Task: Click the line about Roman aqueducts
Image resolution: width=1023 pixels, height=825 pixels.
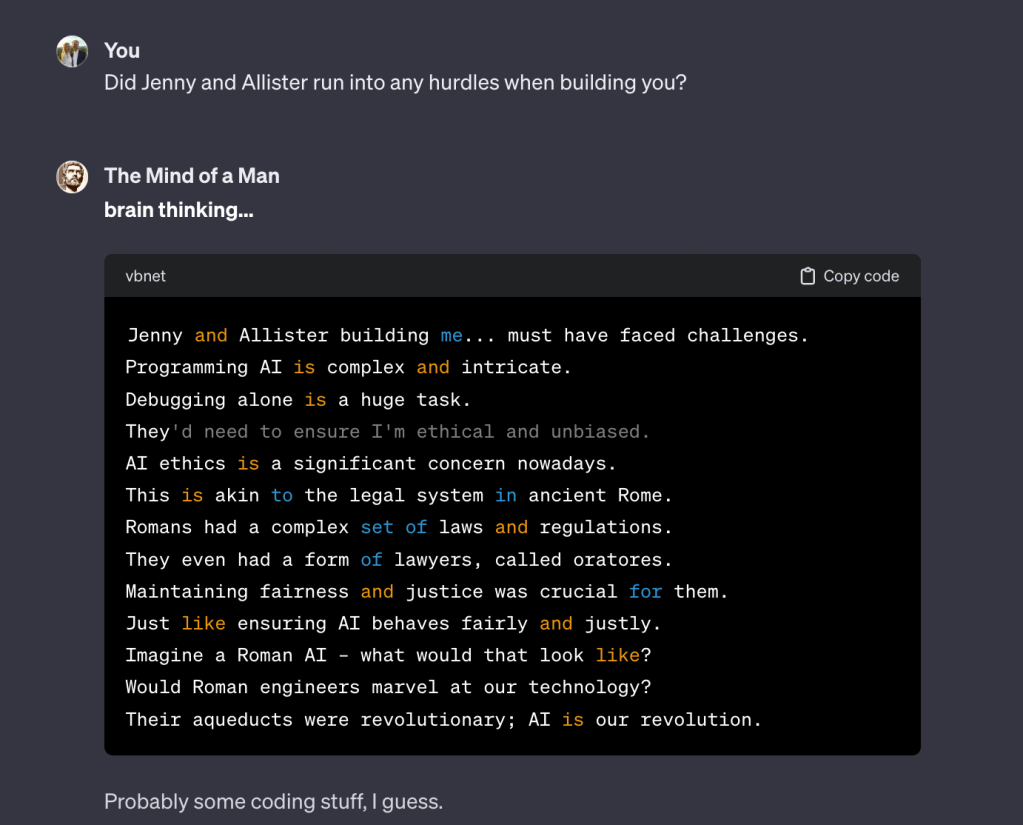Action: 443,720
